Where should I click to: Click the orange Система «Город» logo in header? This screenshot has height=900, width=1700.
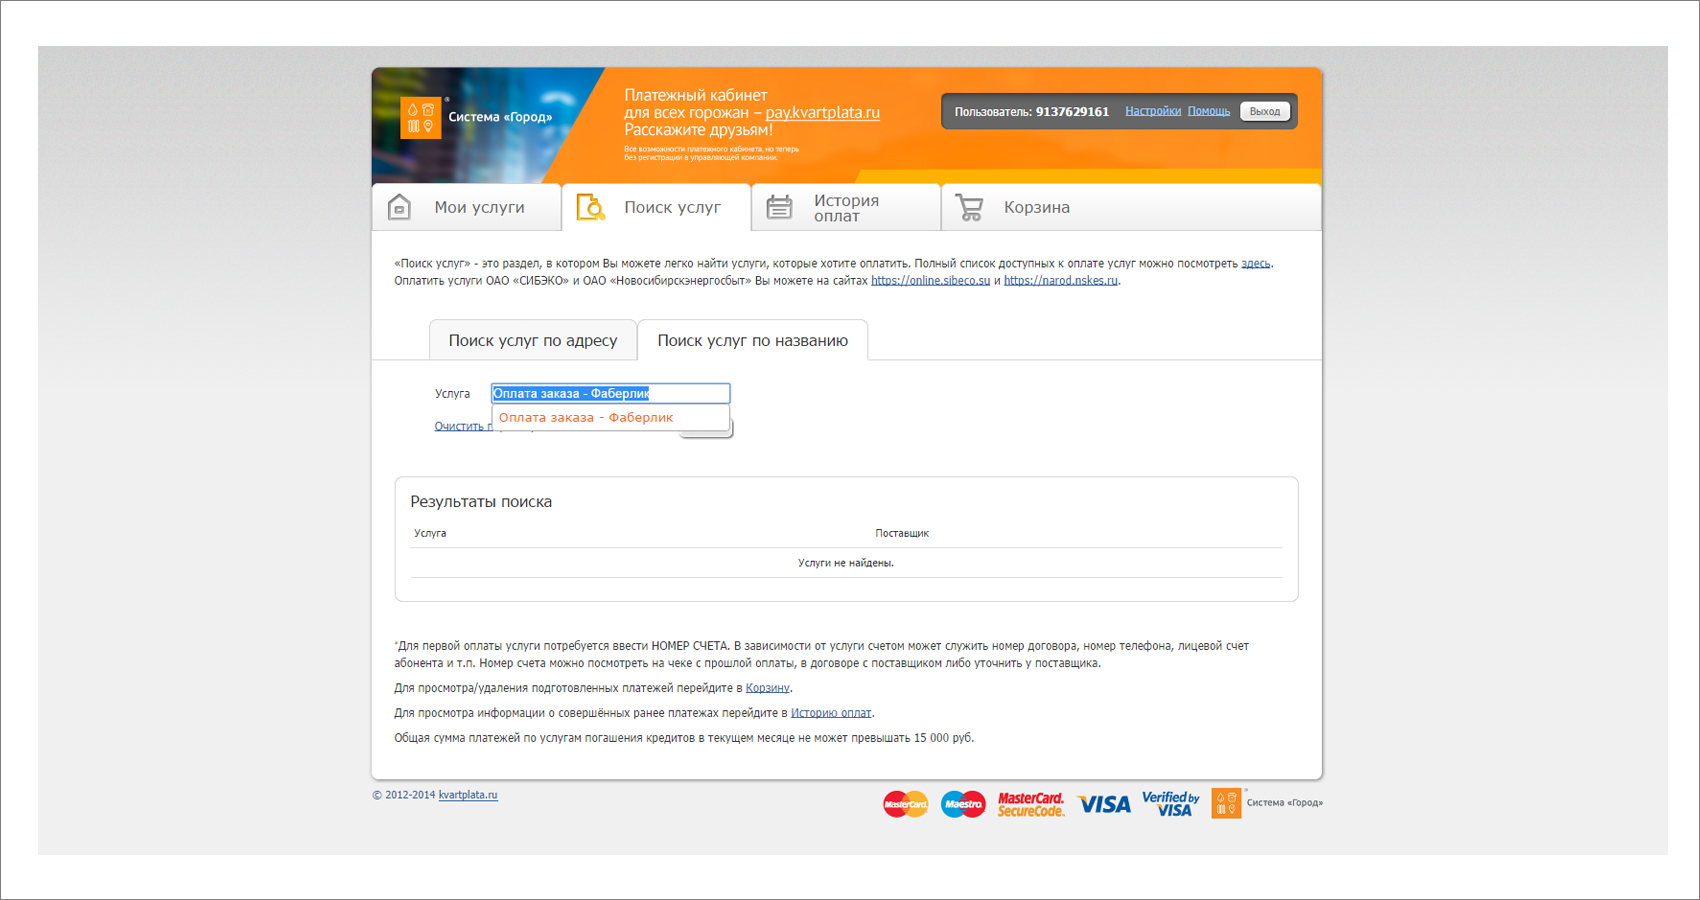click(421, 118)
